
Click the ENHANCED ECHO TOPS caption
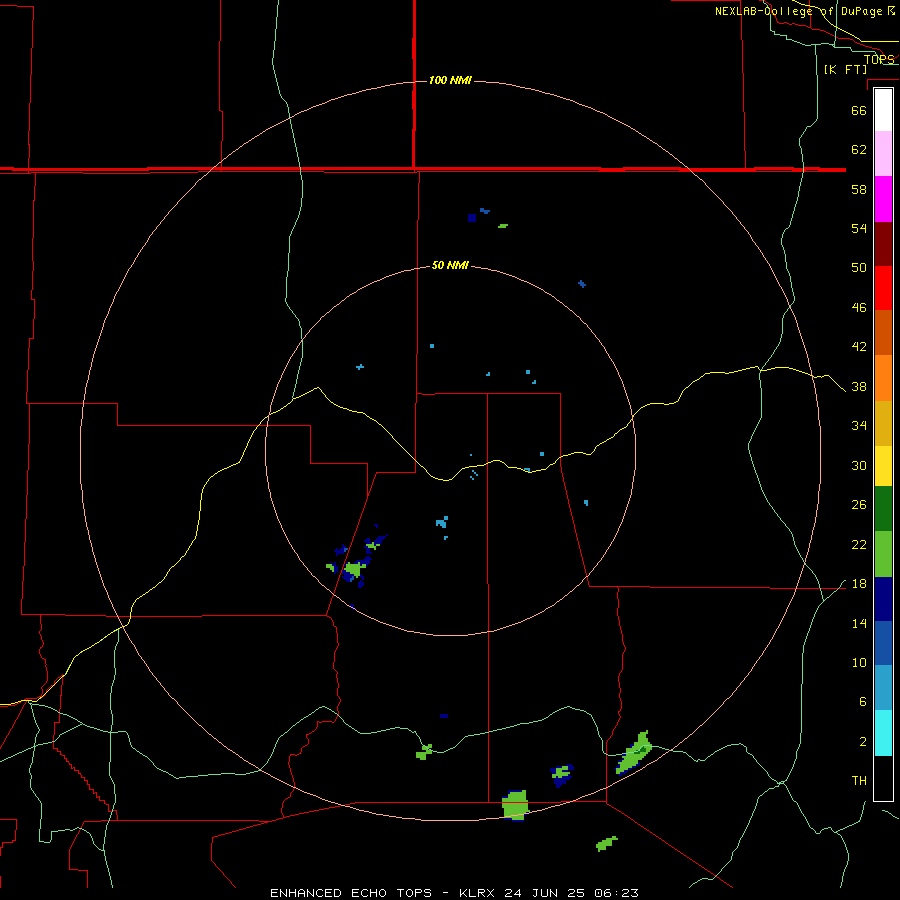[x=351, y=893]
